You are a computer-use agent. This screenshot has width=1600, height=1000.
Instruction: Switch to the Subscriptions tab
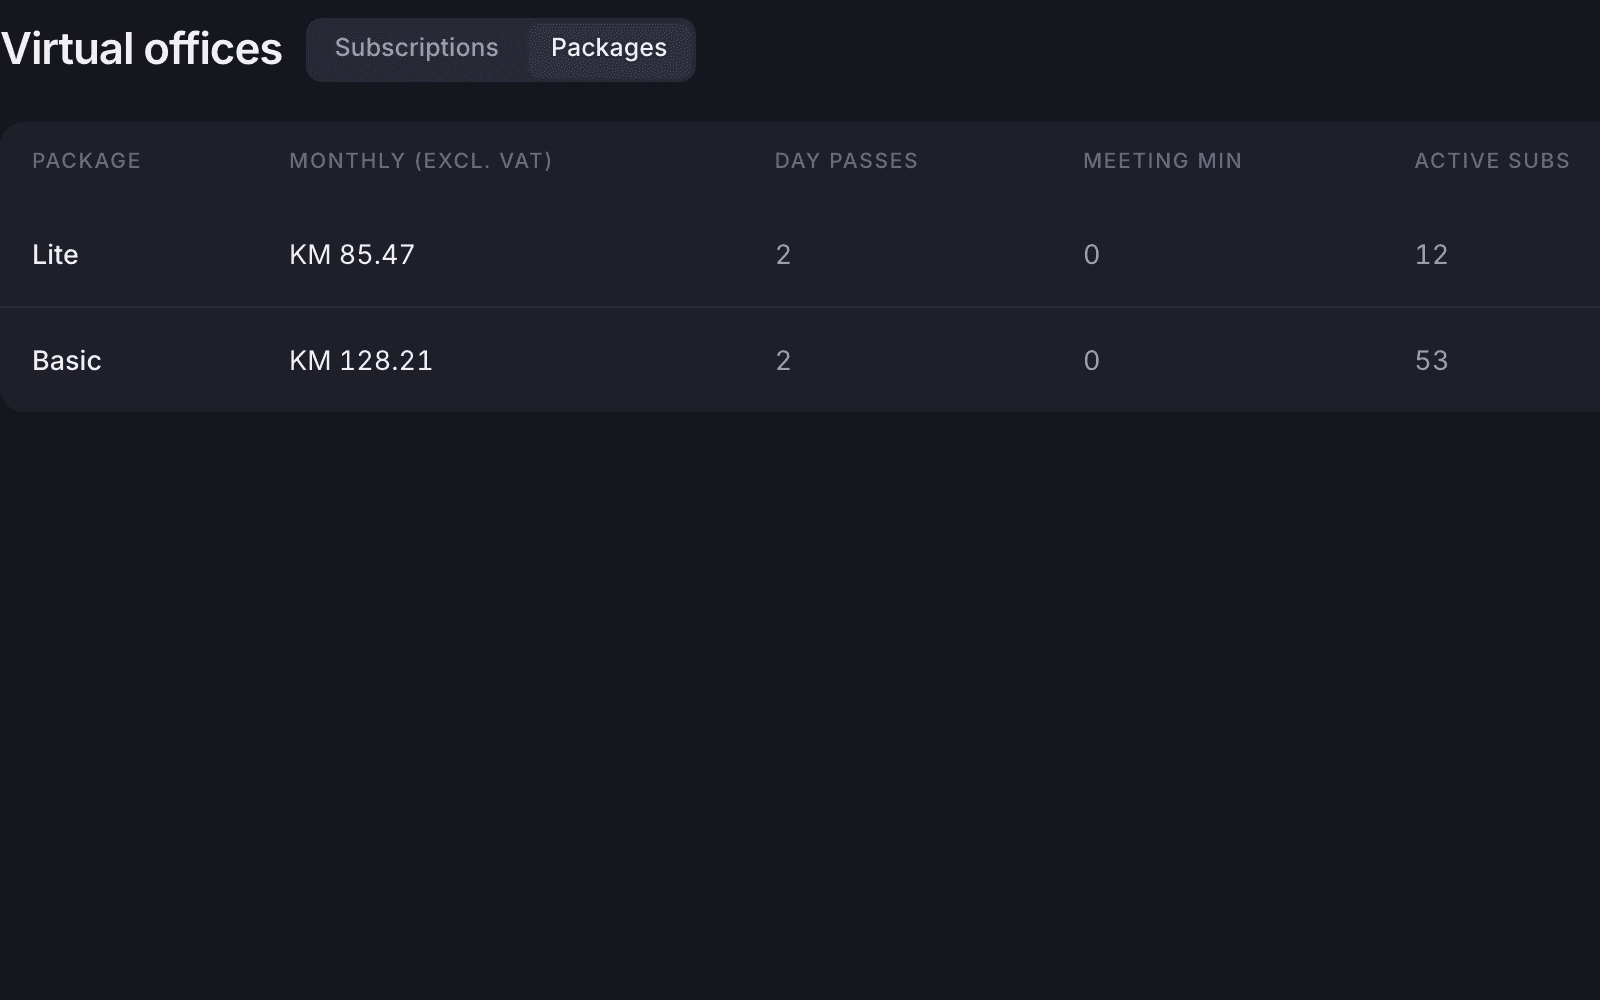[417, 49]
